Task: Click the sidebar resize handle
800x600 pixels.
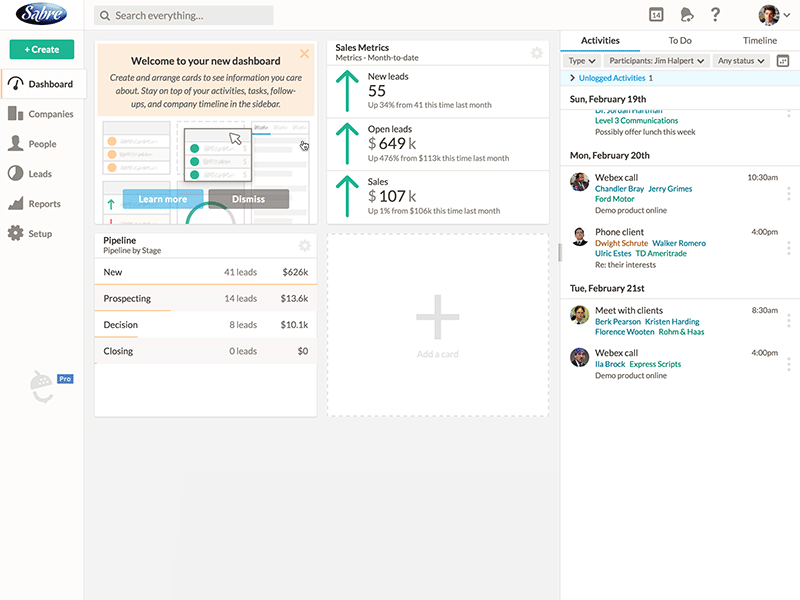Action: pyautogui.click(x=560, y=253)
